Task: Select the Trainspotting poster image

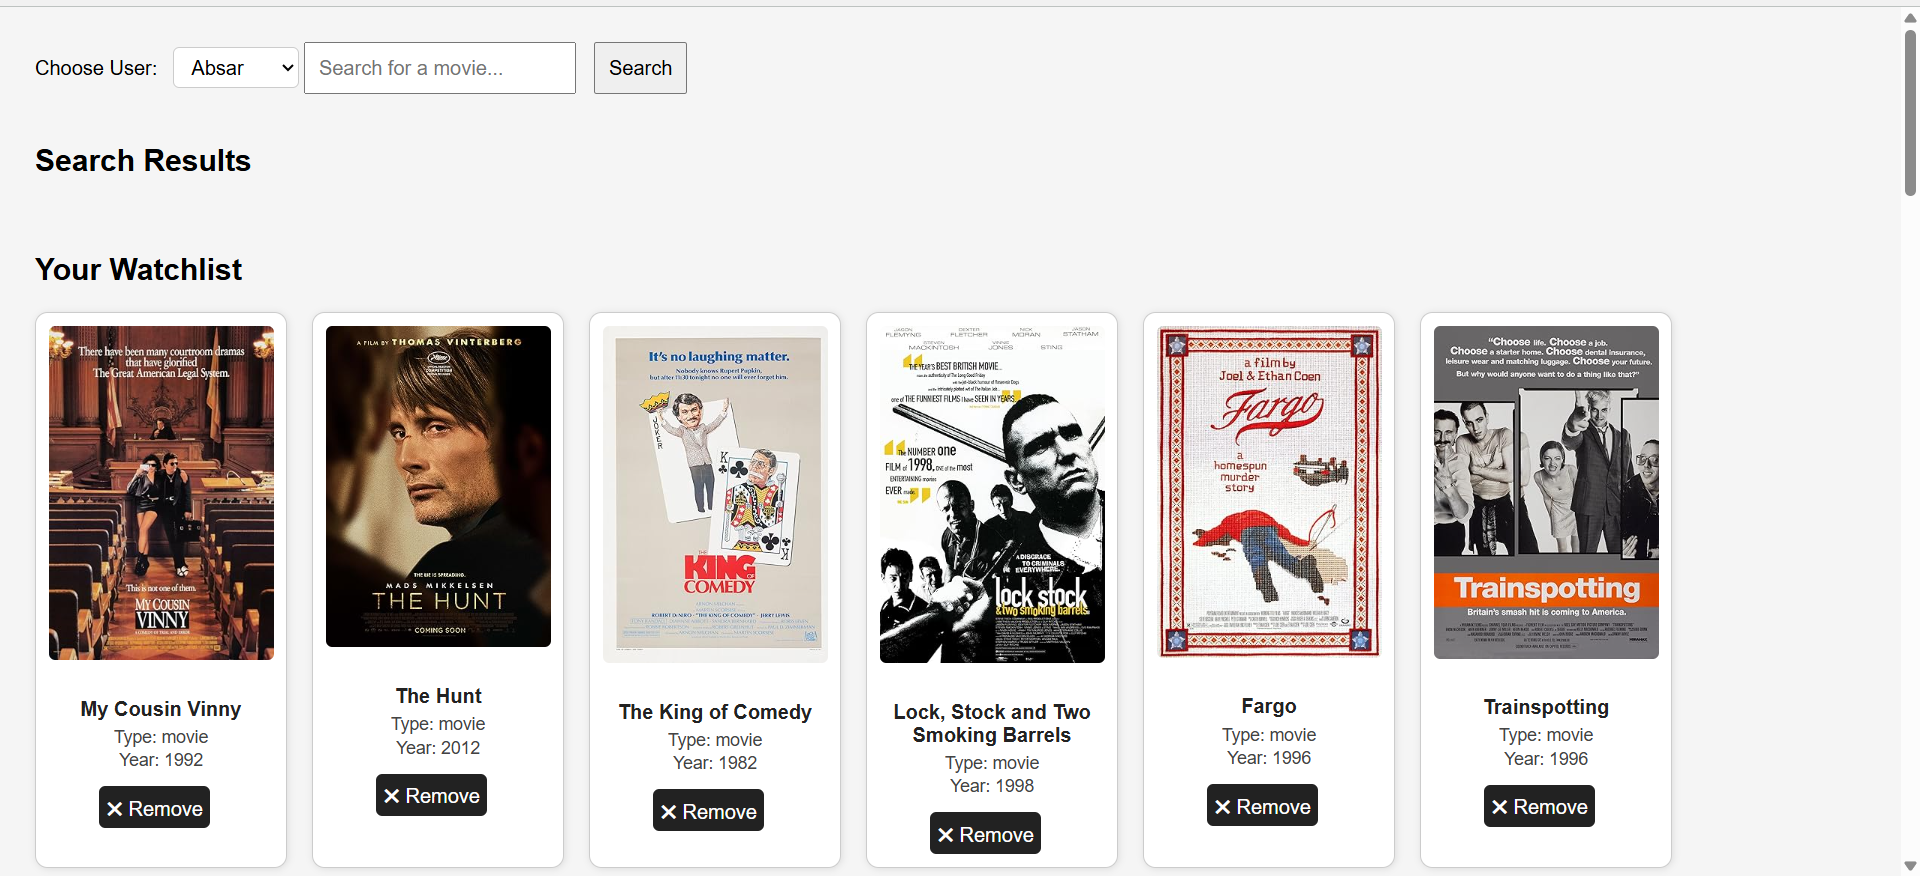Action: click(x=1546, y=492)
